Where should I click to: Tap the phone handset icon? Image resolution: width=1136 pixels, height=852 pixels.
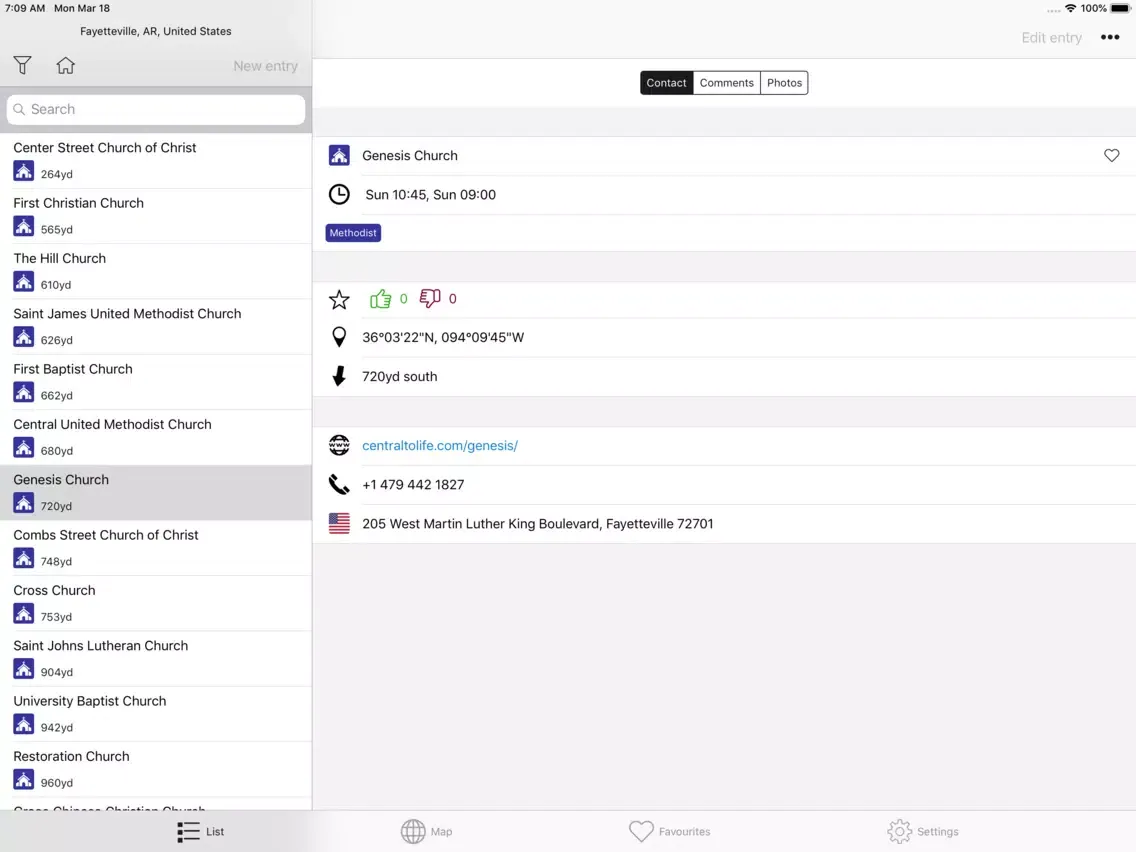pyautogui.click(x=339, y=484)
